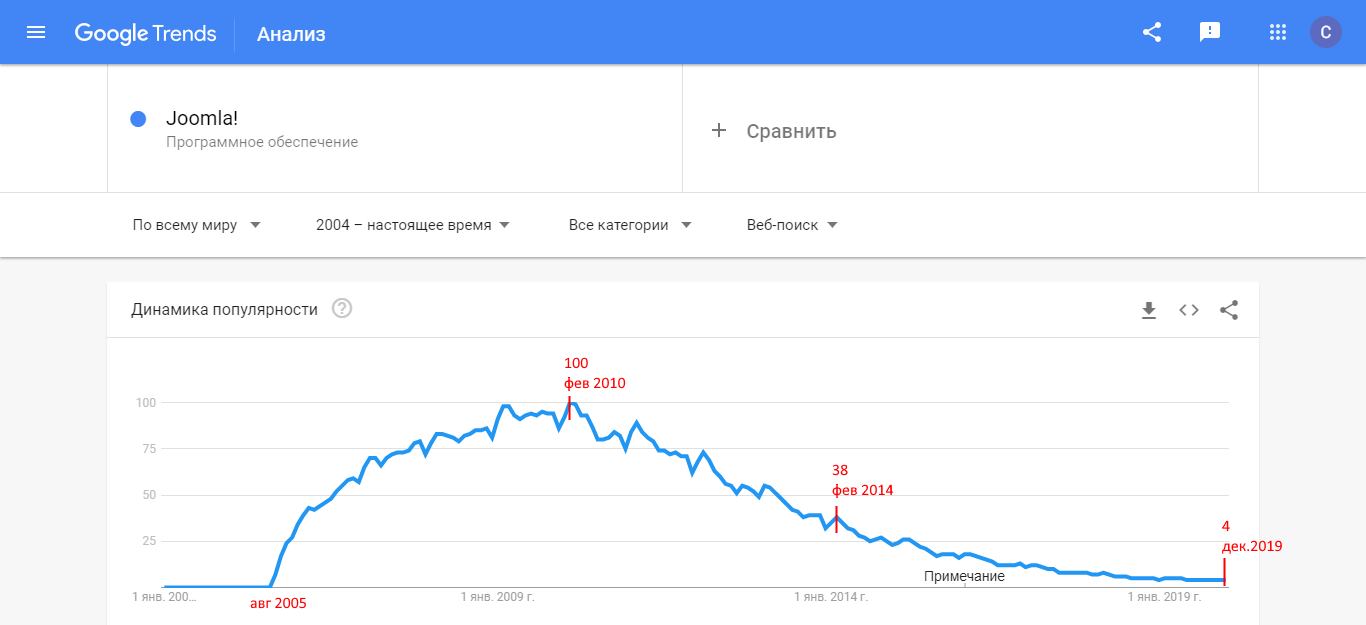
Task: Download the chart data as CSV
Action: pos(1149,310)
